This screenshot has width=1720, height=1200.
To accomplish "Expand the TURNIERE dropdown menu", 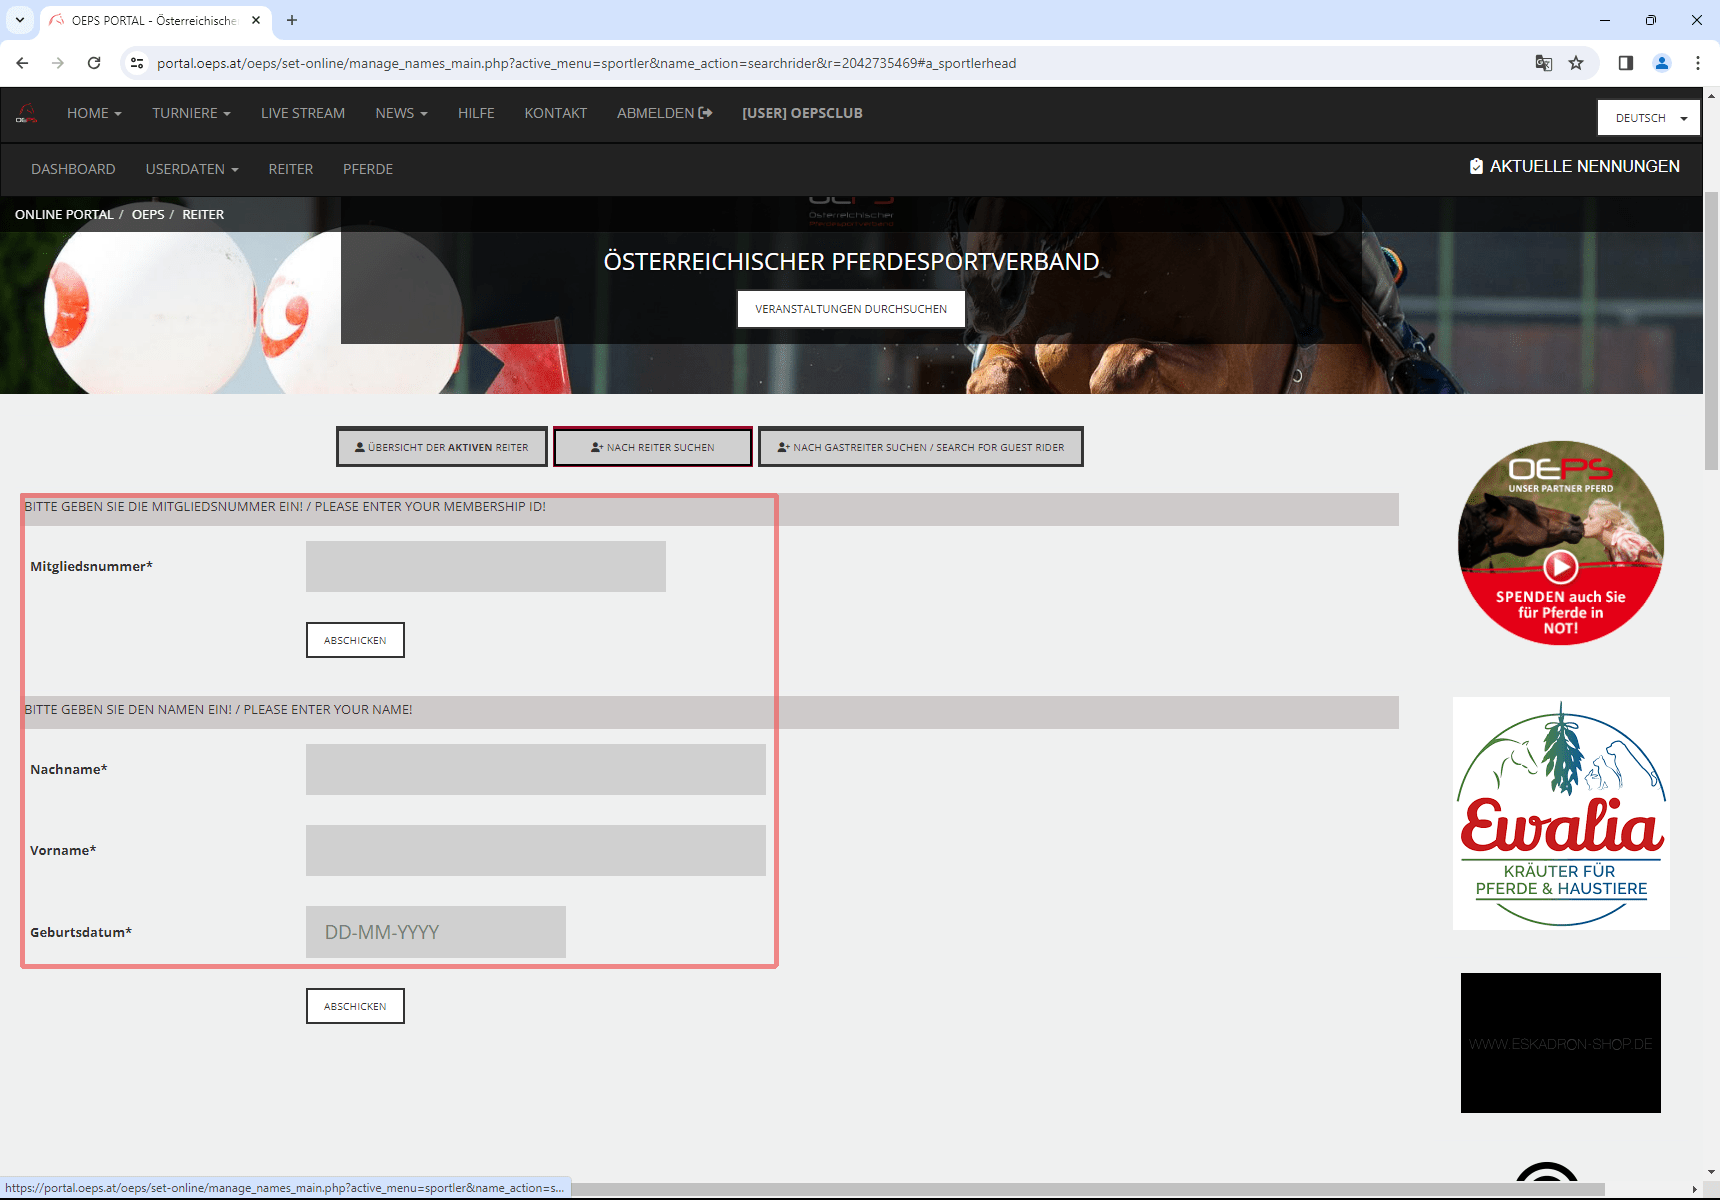I will click(191, 113).
